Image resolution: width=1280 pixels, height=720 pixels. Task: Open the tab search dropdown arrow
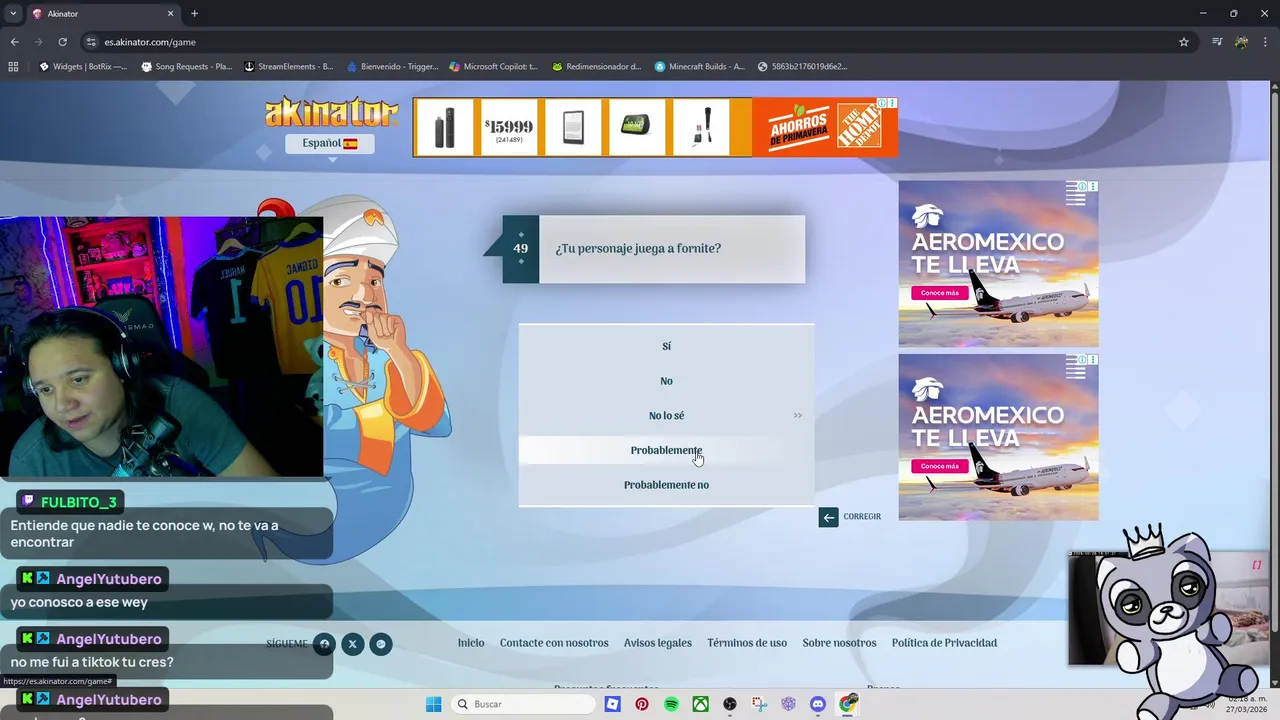click(12, 14)
